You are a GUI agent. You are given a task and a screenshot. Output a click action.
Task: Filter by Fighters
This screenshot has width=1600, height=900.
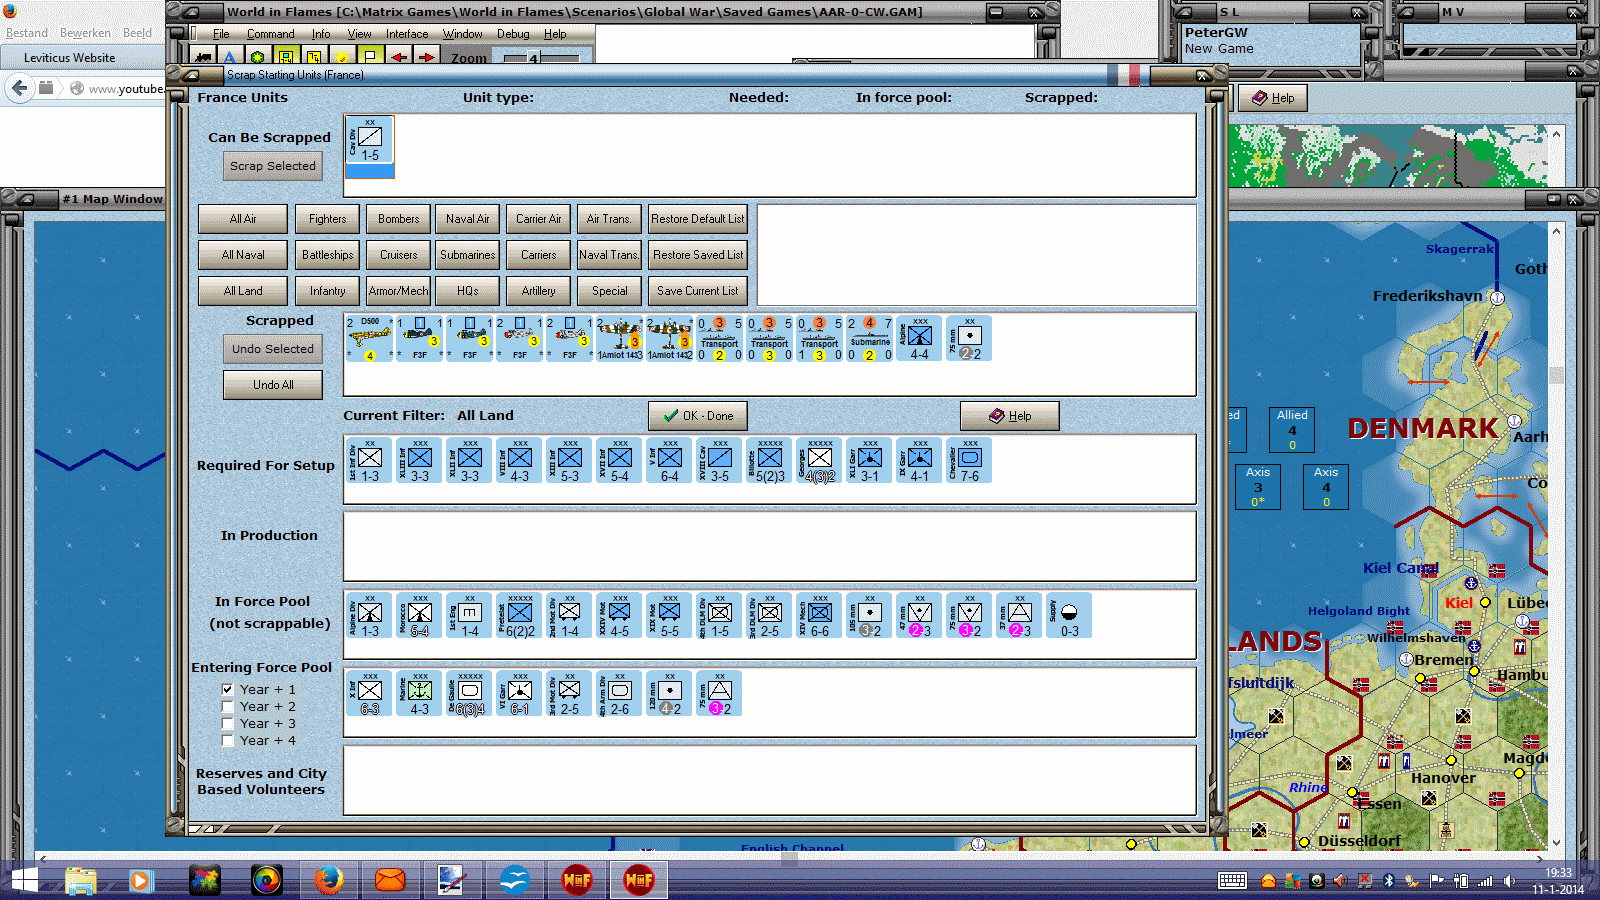pos(328,219)
